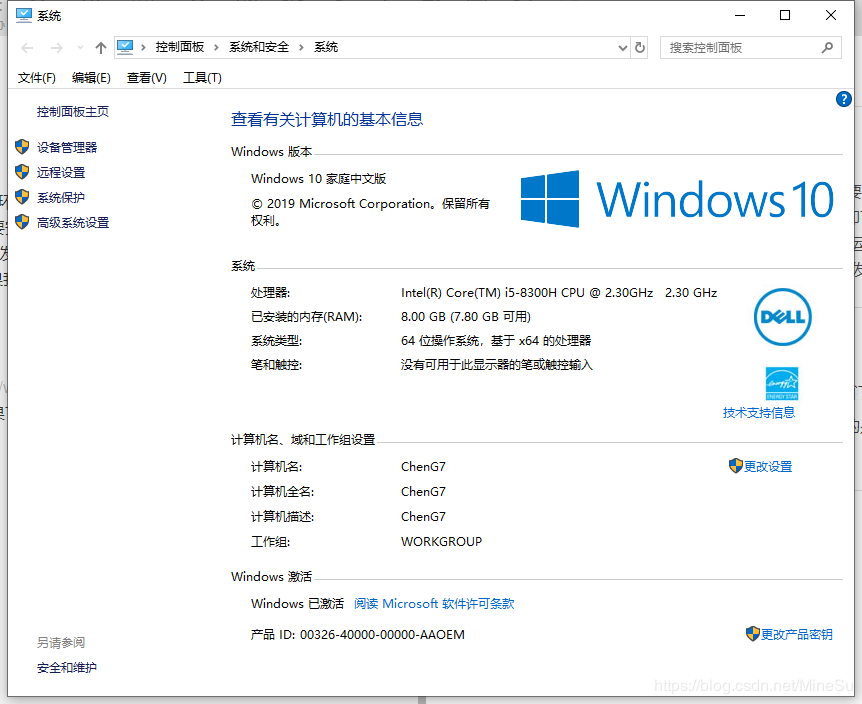Maximize the 系统 window
The image size is (862, 704).
tap(785, 15)
